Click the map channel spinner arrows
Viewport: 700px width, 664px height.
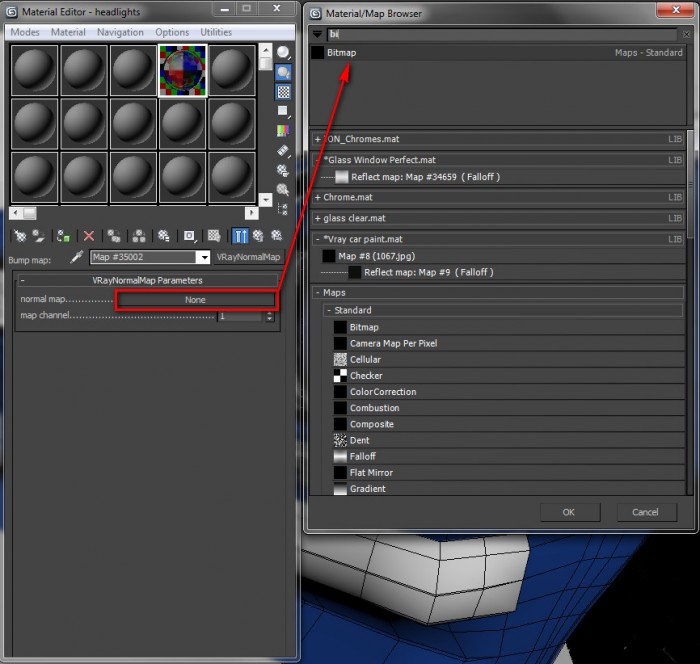(x=269, y=316)
